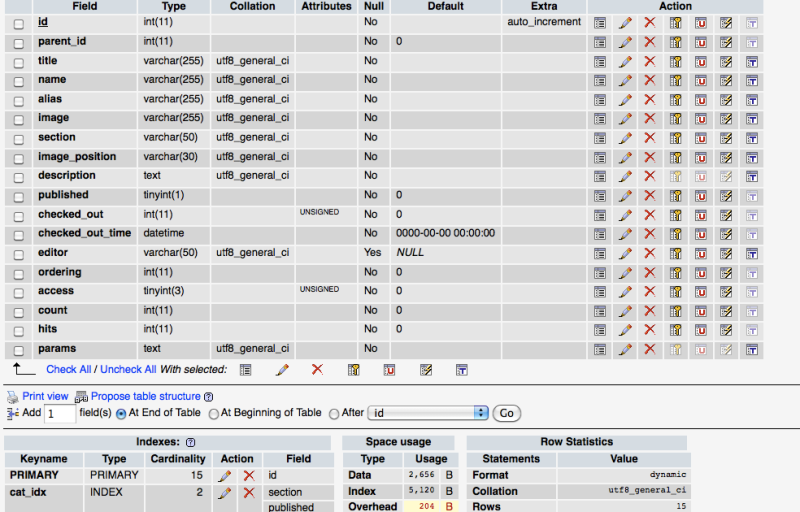Click the Check All link
800x512 pixels.
69,370
